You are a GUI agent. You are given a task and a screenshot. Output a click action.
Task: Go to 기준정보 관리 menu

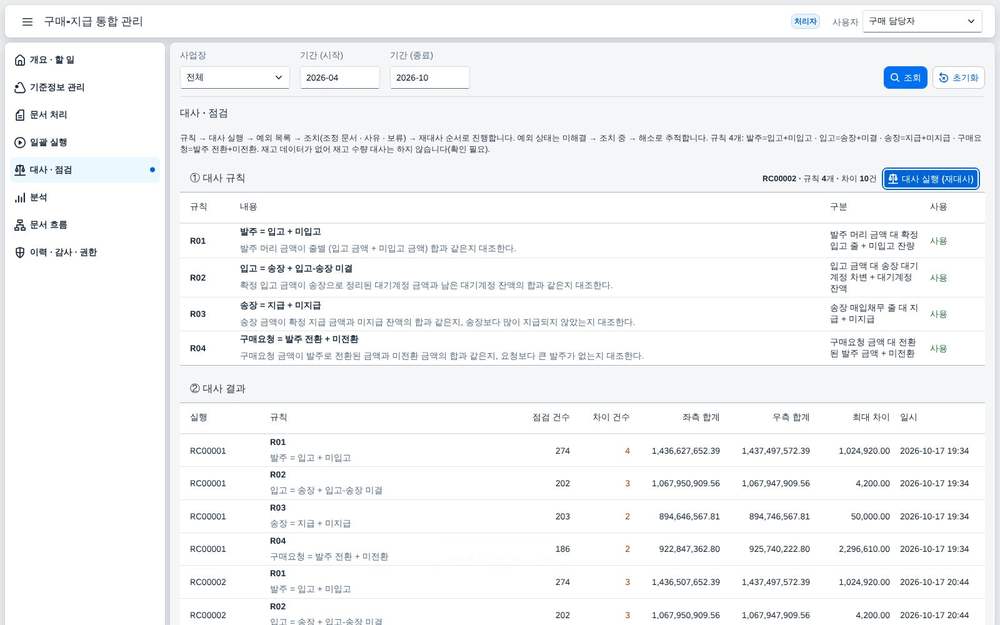click(x=85, y=87)
